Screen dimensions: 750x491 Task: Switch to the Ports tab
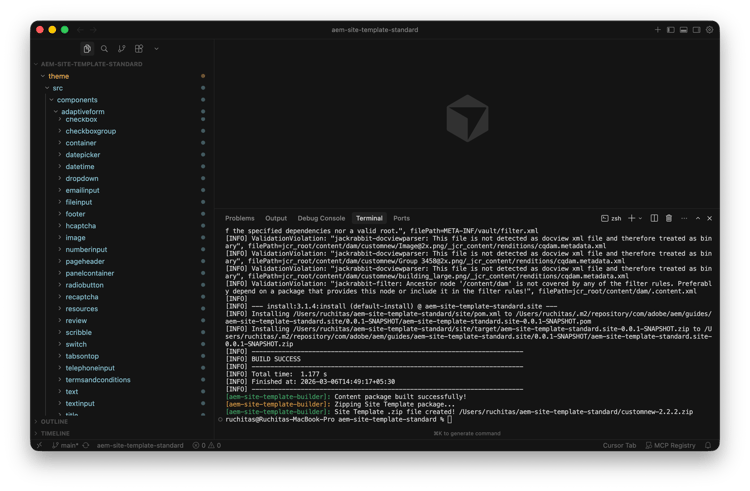[x=401, y=218]
